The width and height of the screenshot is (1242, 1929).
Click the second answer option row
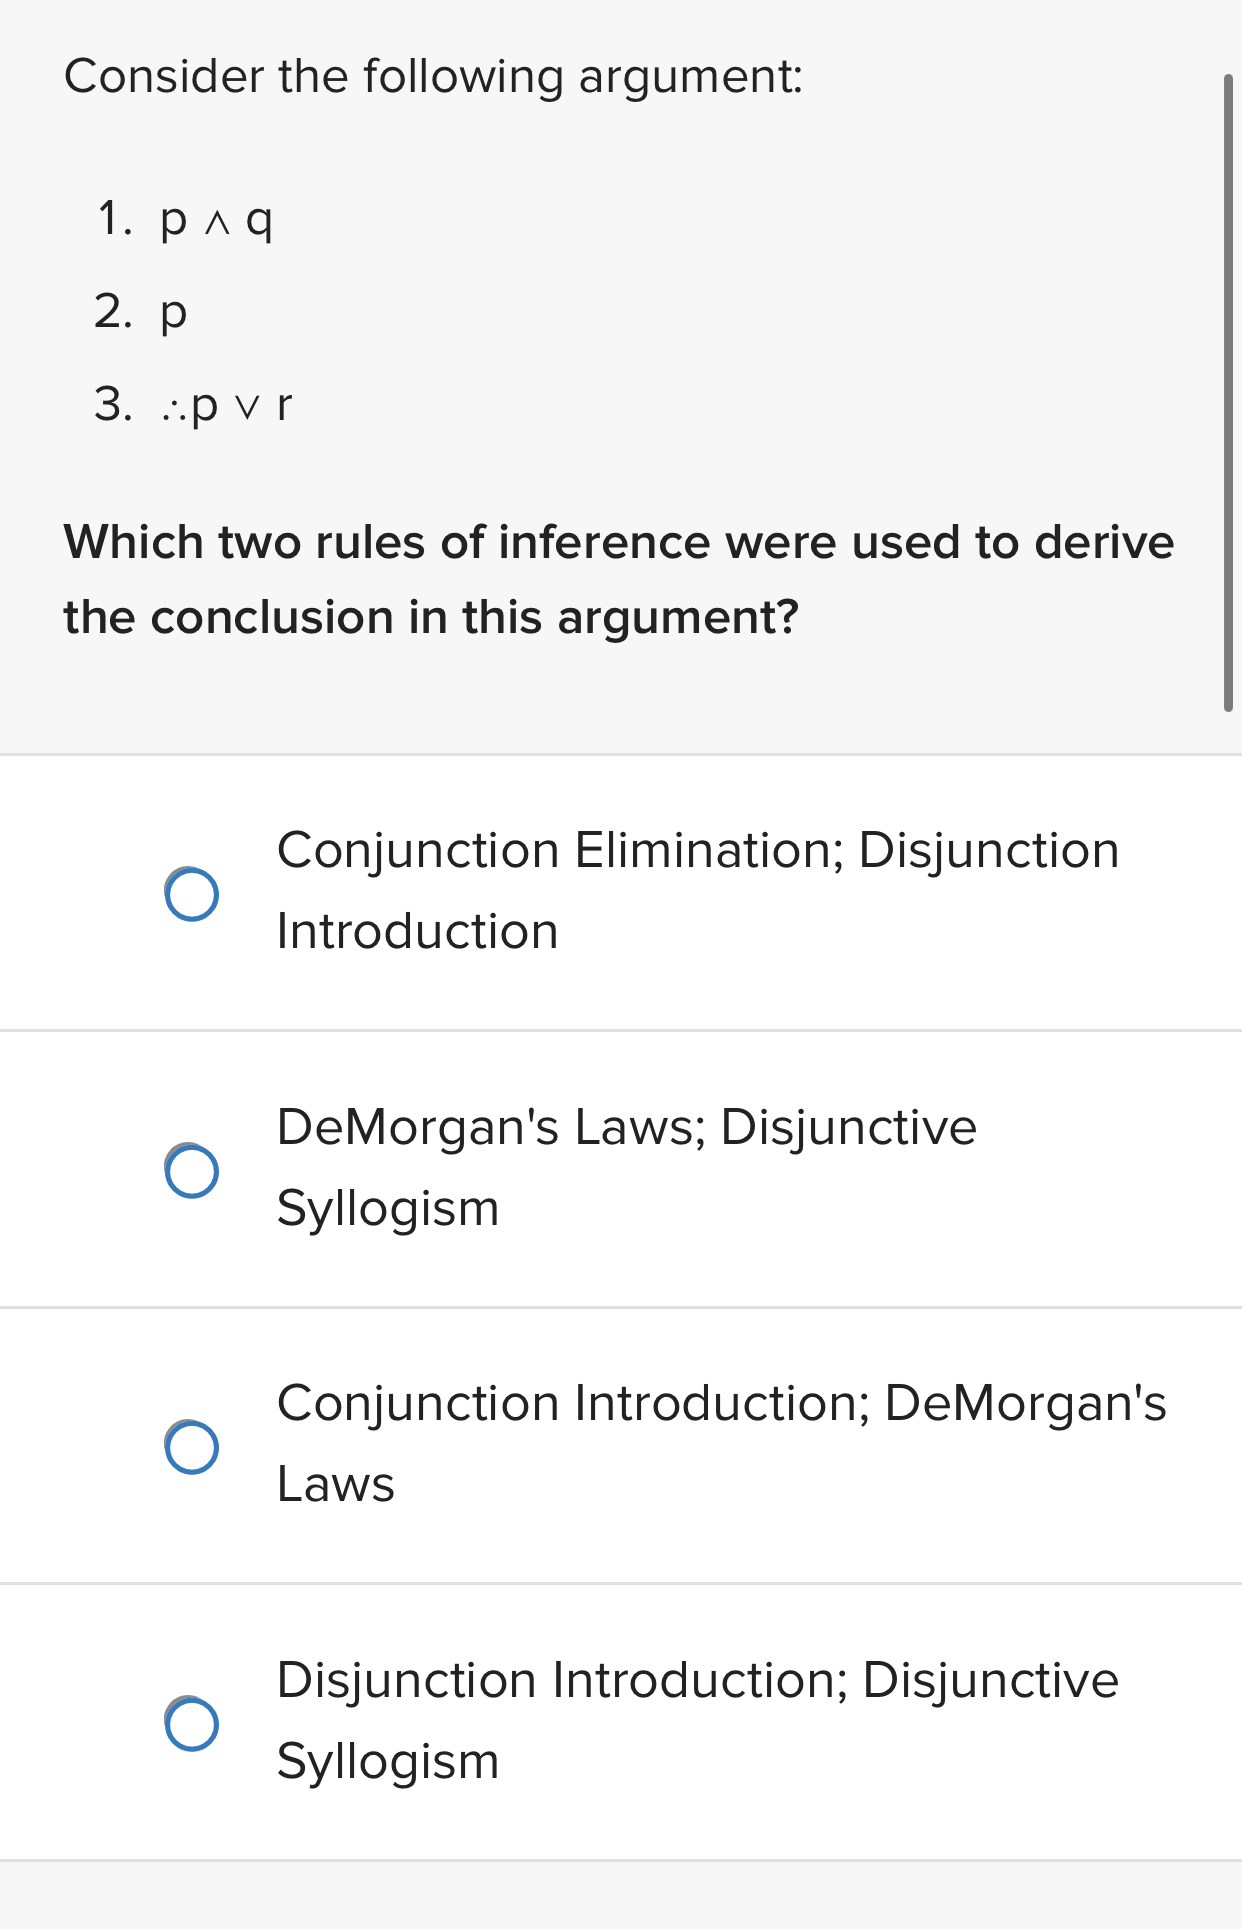(x=621, y=1166)
